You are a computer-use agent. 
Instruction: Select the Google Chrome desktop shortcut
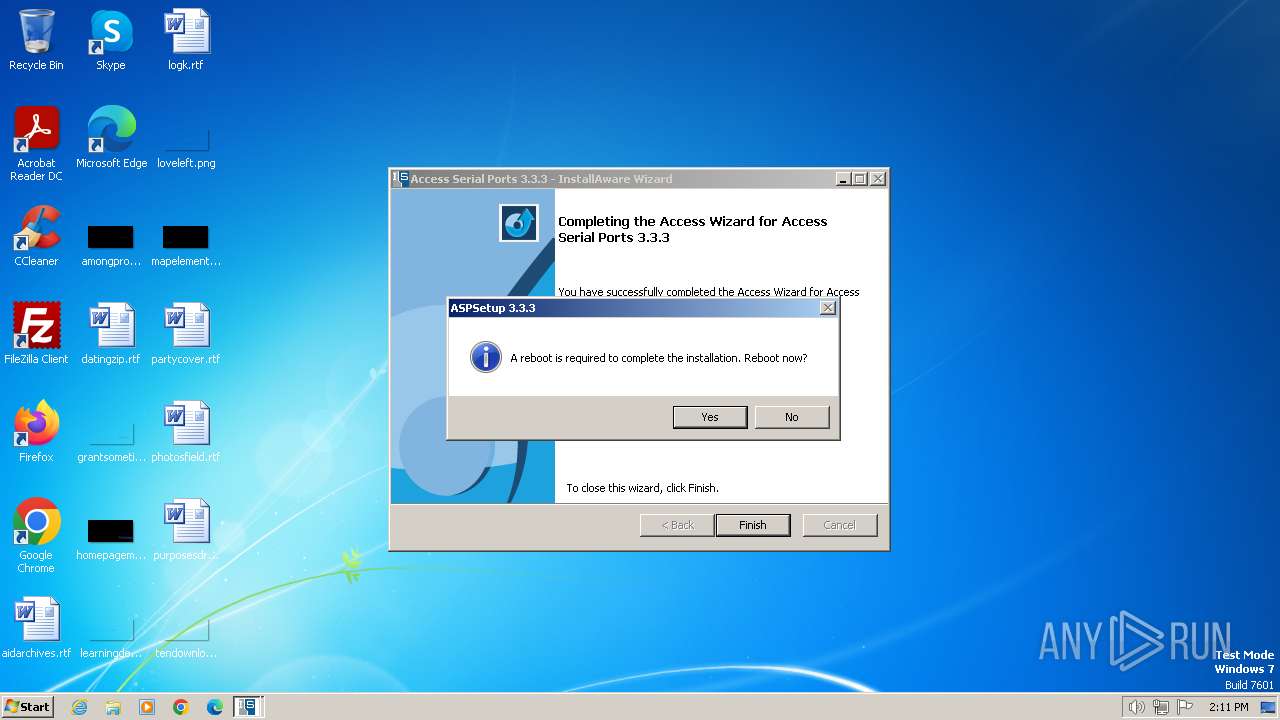(x=36, y=536)
